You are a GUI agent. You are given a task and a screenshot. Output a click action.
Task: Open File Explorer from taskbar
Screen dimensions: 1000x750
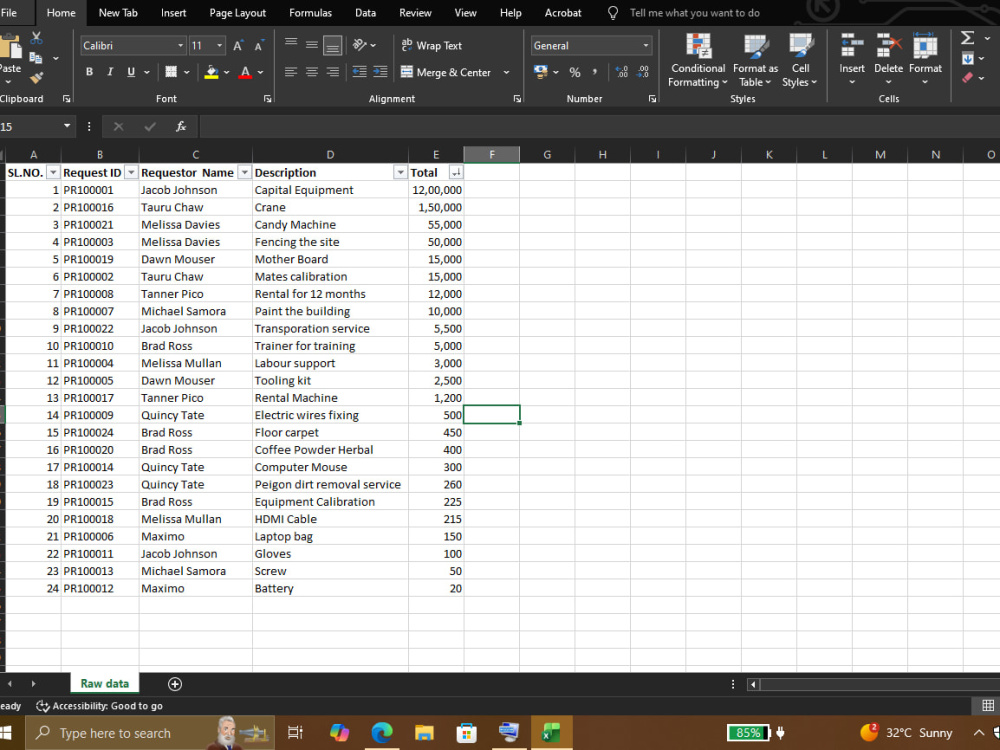[x=424, y=732]
